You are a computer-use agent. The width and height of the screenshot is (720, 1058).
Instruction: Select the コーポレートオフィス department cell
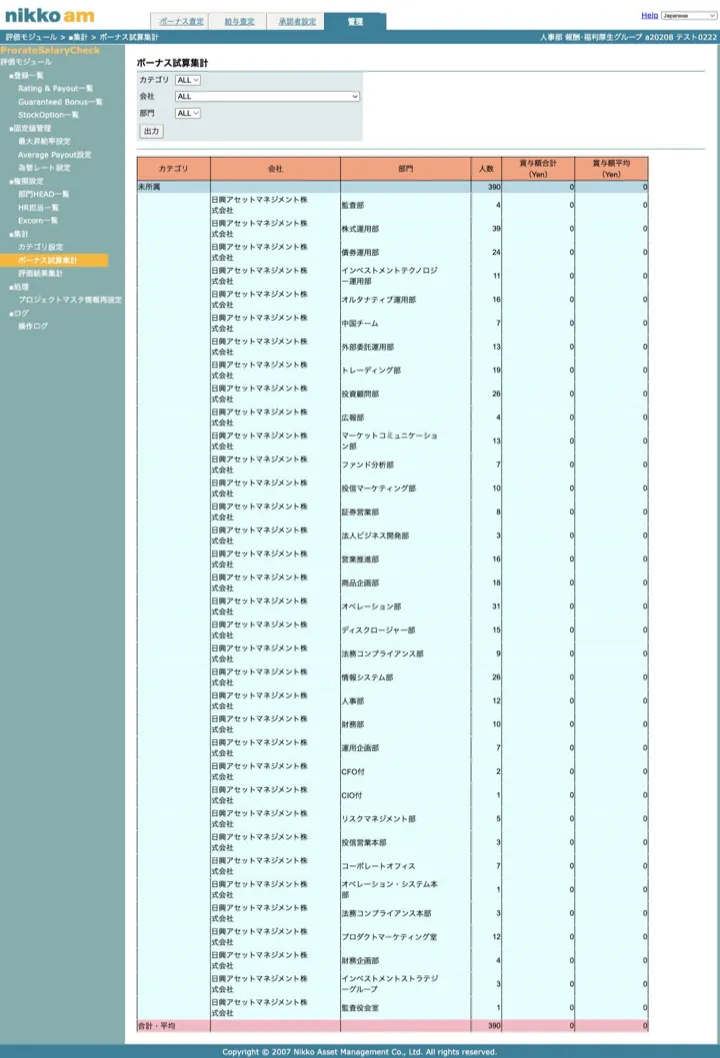[406, 866]
